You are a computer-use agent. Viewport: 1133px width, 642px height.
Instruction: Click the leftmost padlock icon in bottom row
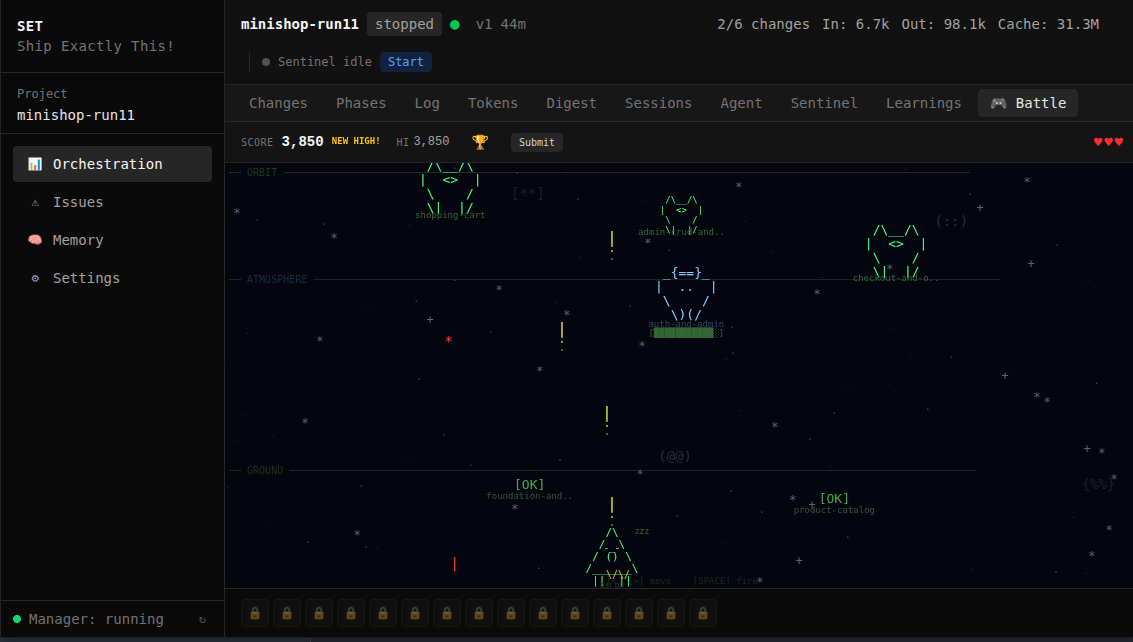coord(255,612)
